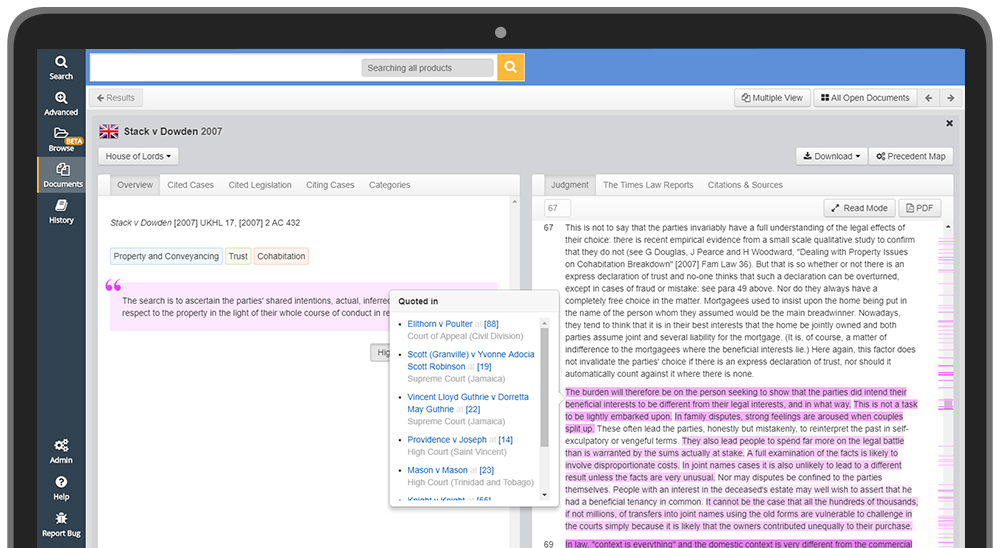Click the UK flag icon

[x=109, y=131]
